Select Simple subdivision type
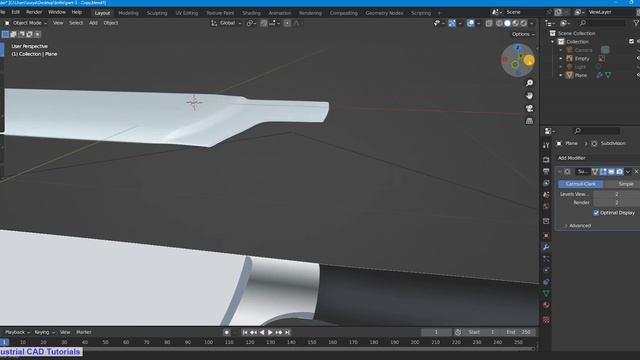 point(622,184)
